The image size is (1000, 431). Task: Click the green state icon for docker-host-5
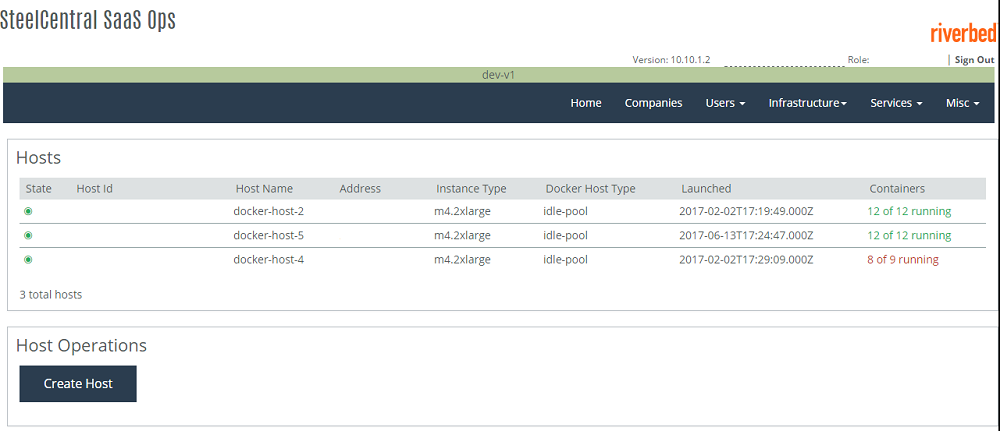pyautogui.click(x=28, y=235)
